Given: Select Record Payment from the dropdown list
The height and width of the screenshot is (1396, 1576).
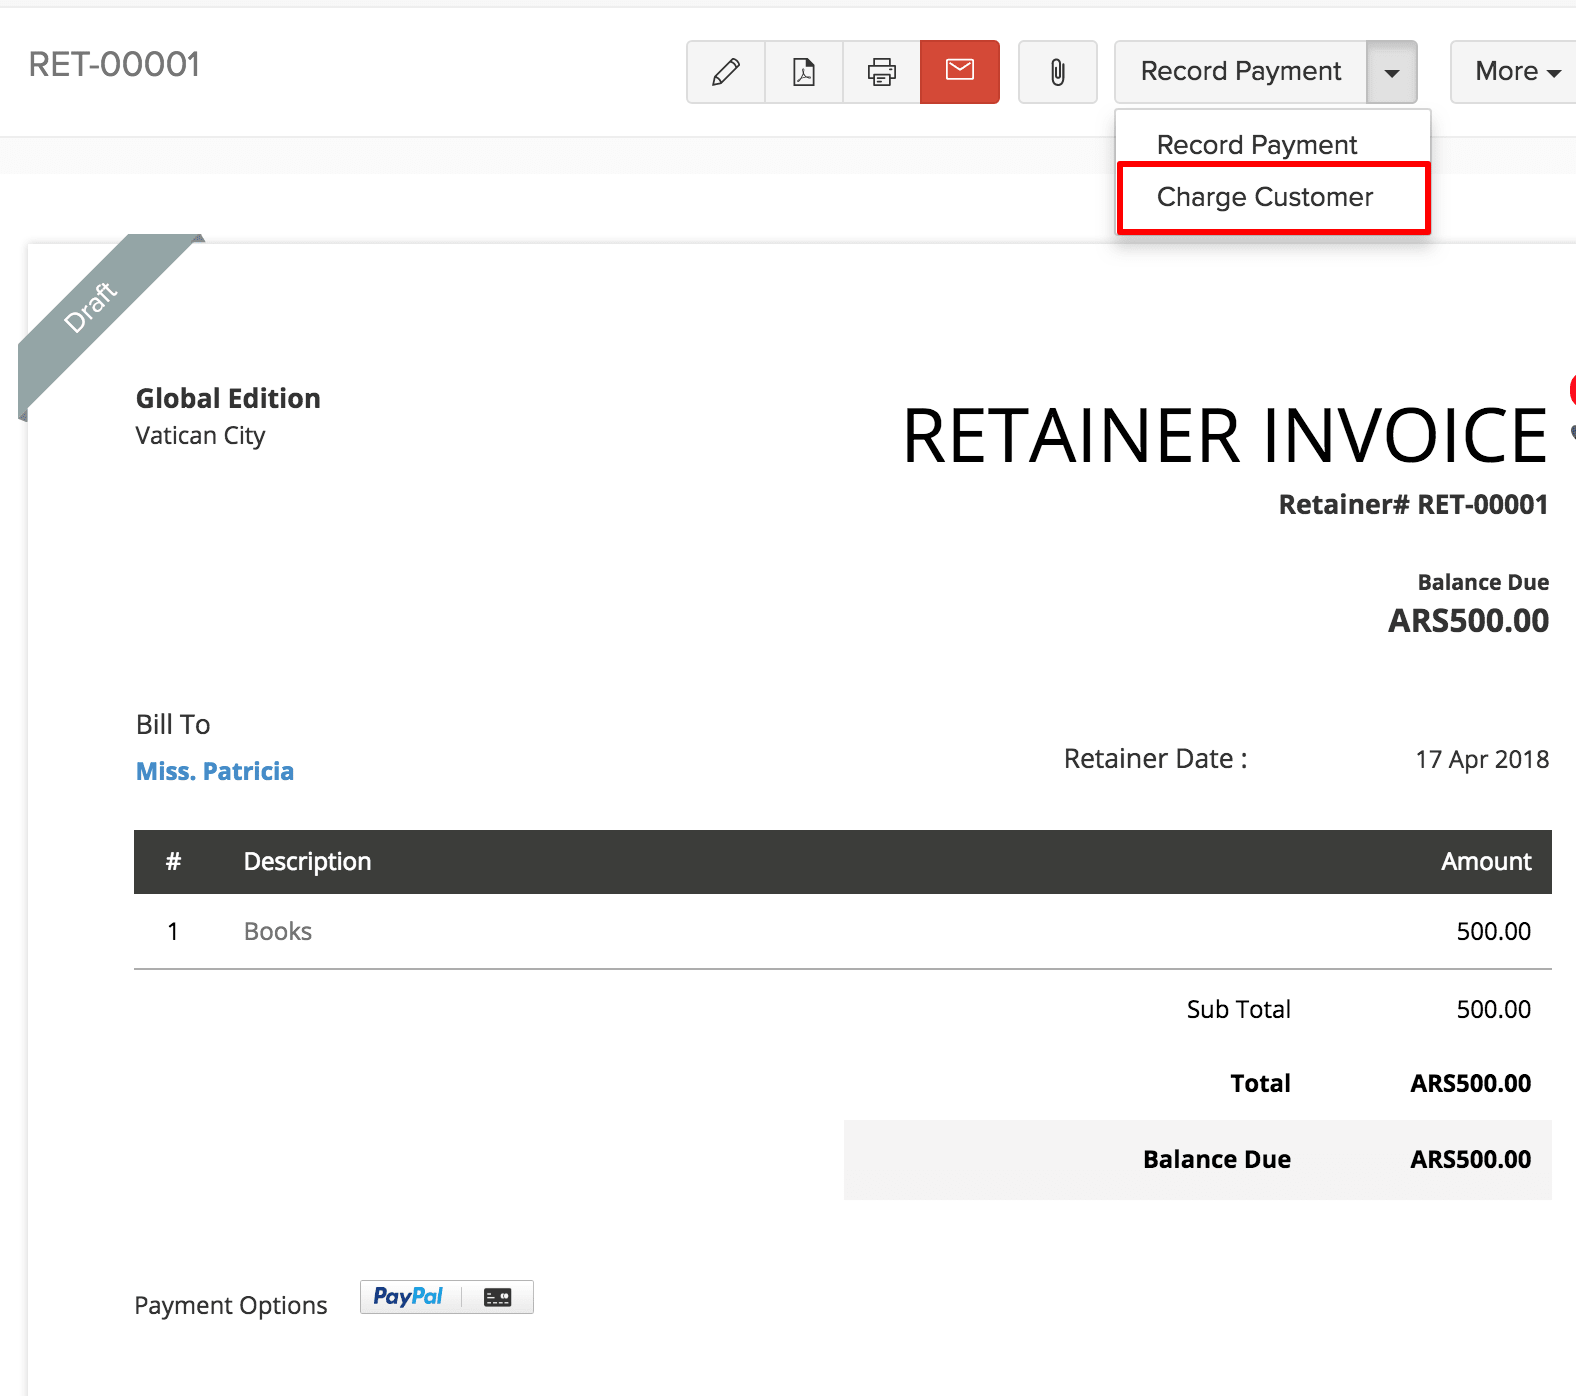Looking at the screenshot, I should [1256, 145].
